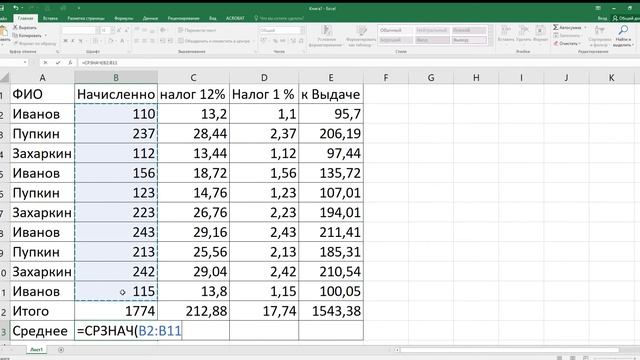Add a new sheet with plus icon

click(61, 350)
